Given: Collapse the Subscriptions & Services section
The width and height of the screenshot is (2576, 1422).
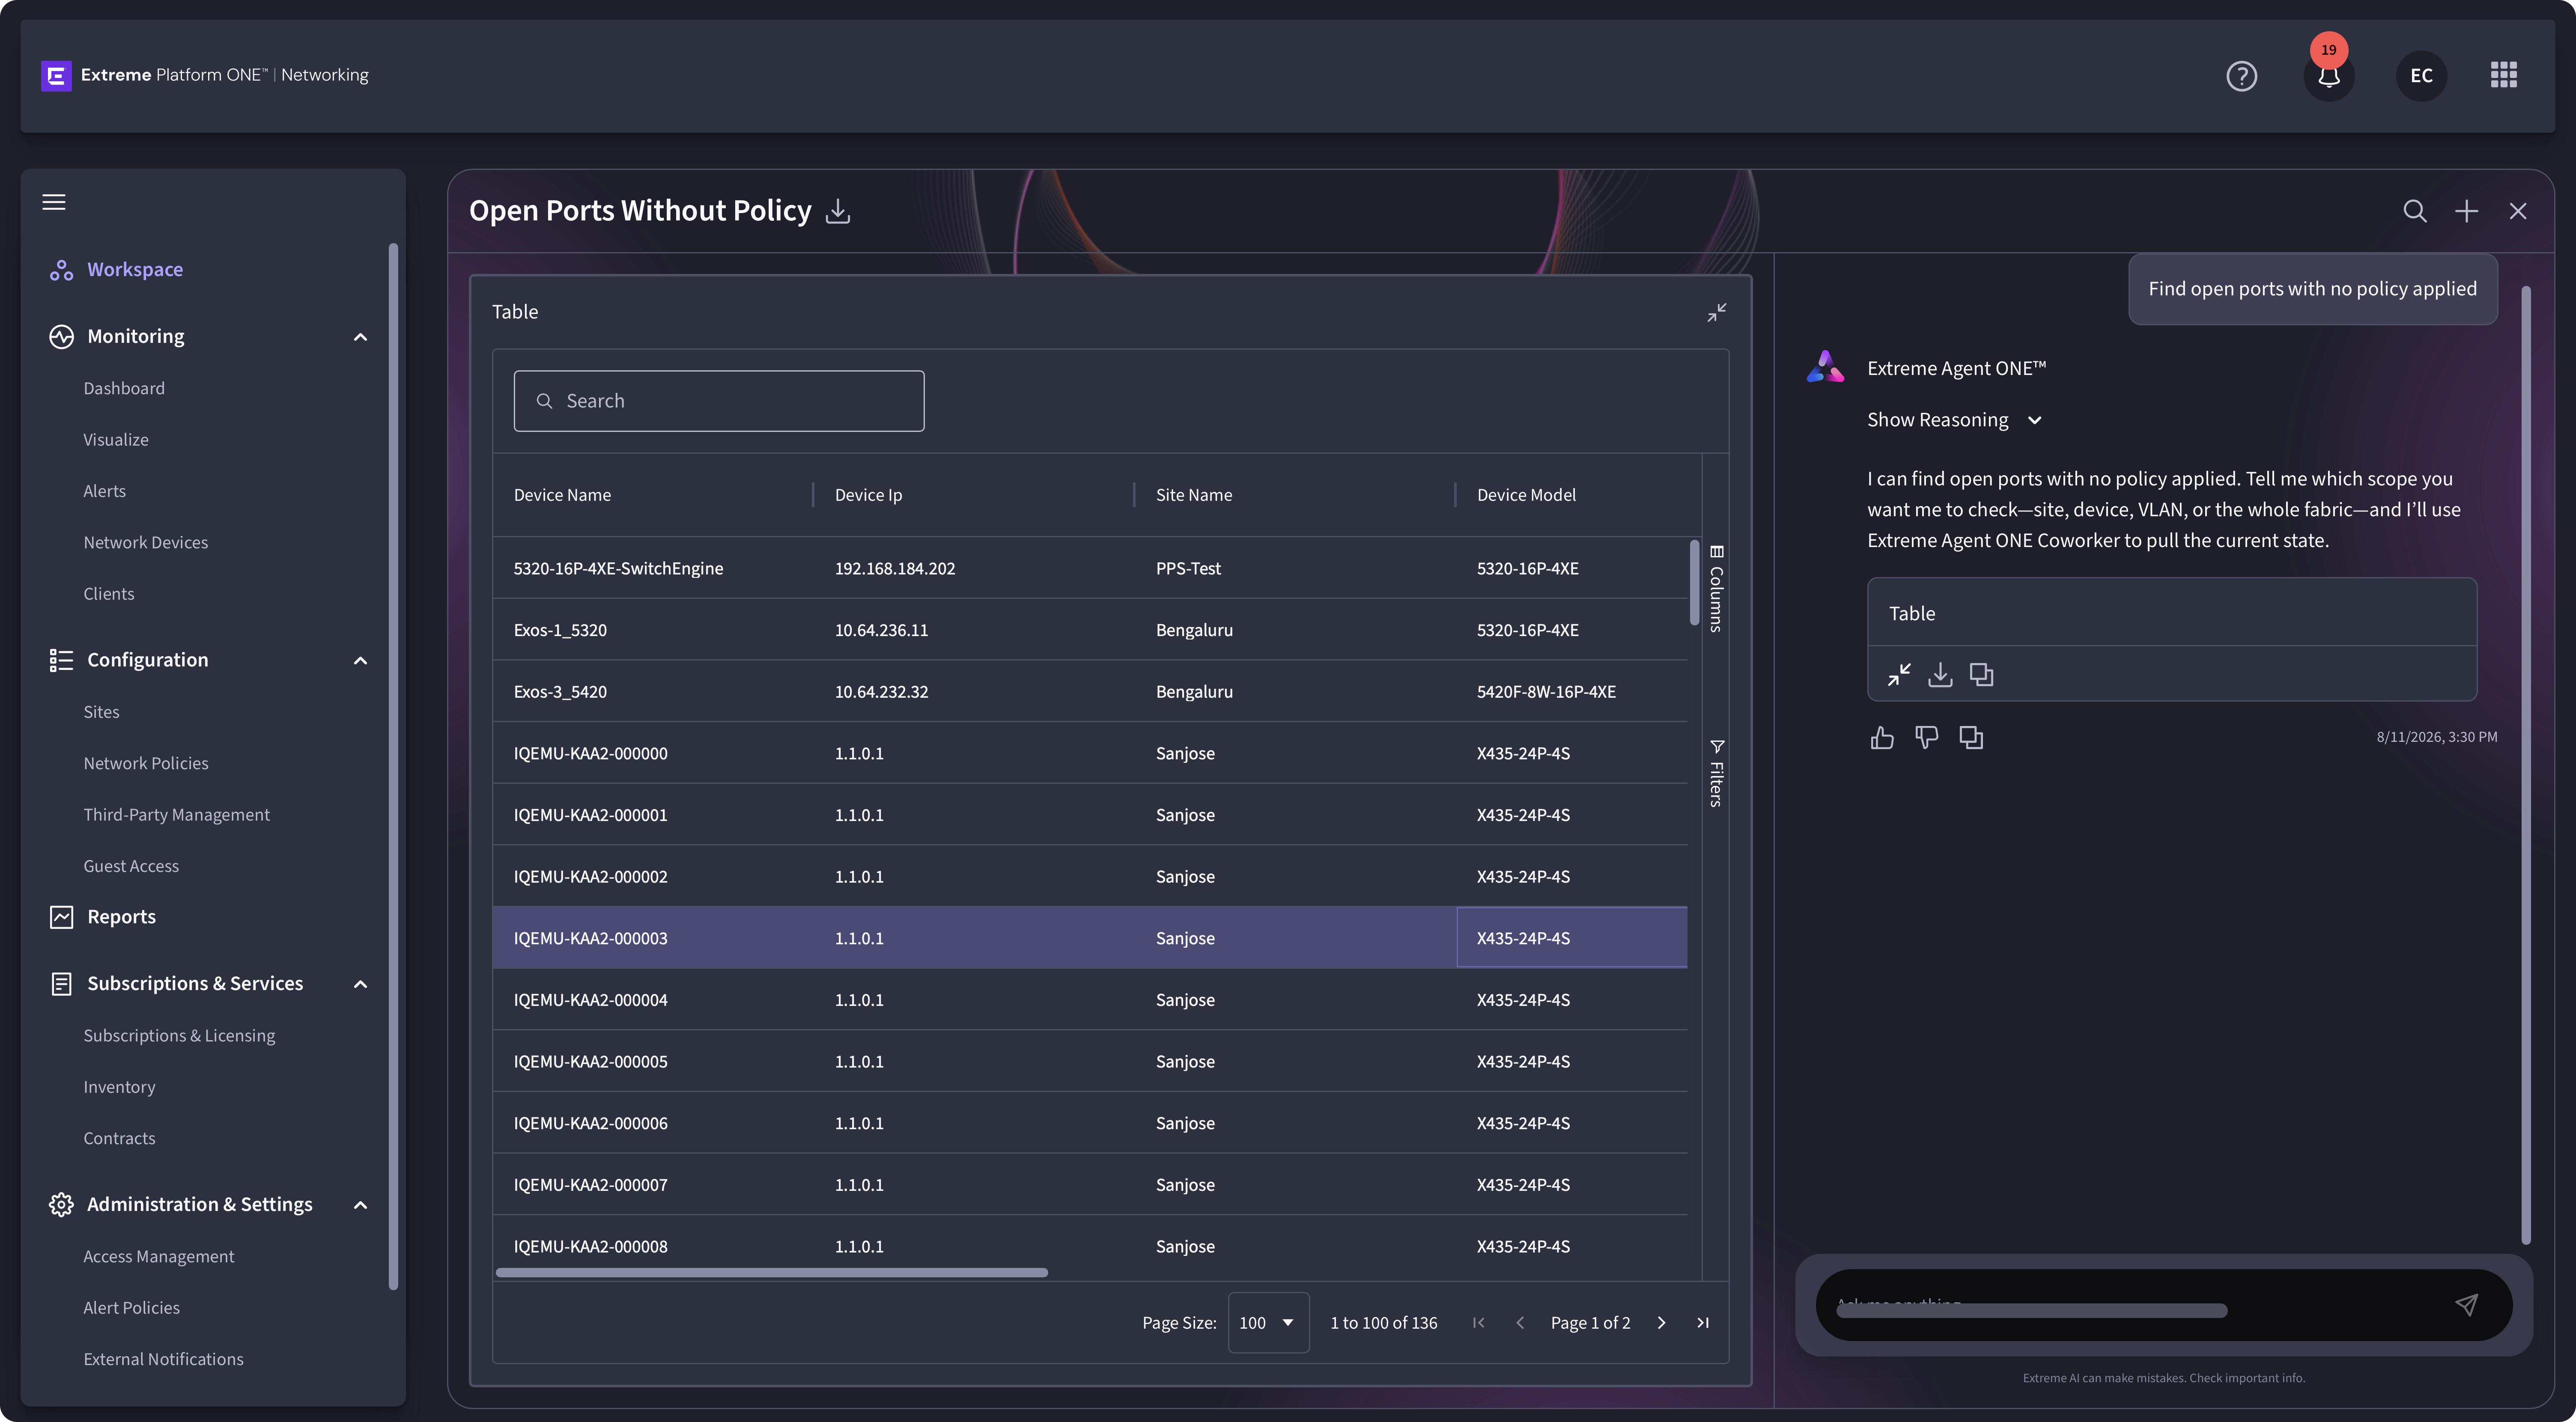Looking at the screenshot, I should click(x=360, y=984).
